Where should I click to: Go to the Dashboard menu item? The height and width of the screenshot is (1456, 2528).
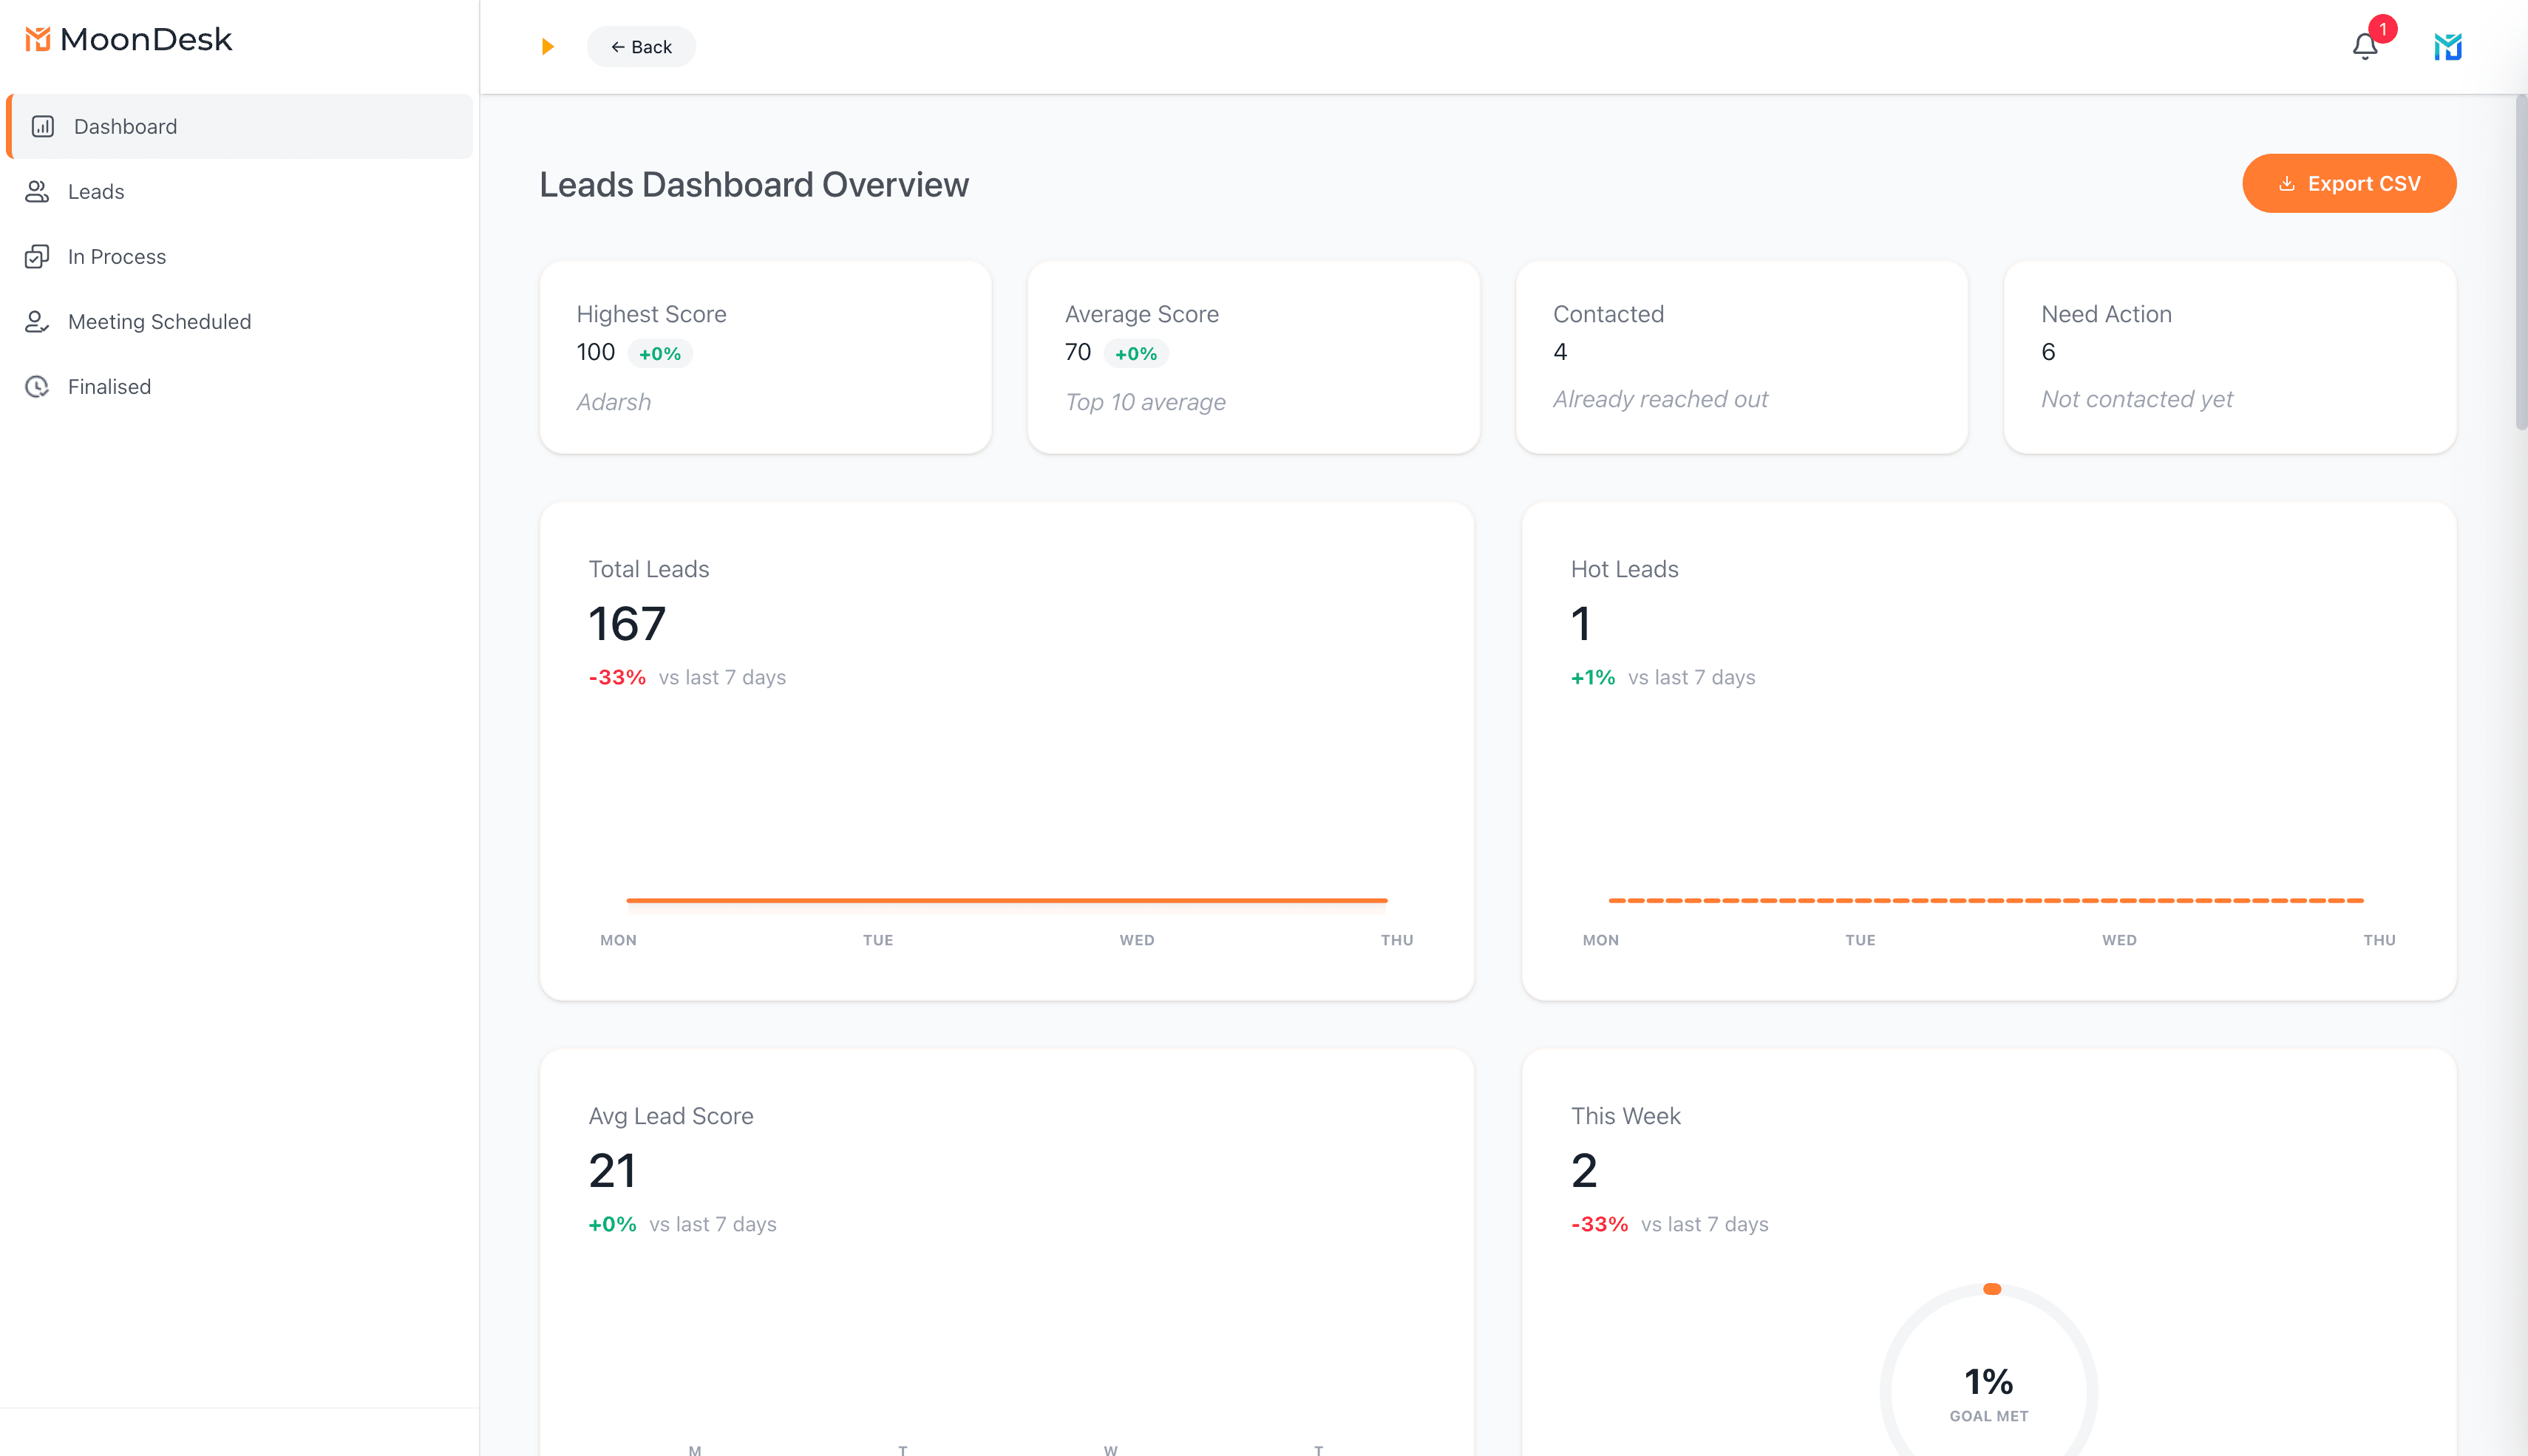pyautogui.click(x=240, y=126)
